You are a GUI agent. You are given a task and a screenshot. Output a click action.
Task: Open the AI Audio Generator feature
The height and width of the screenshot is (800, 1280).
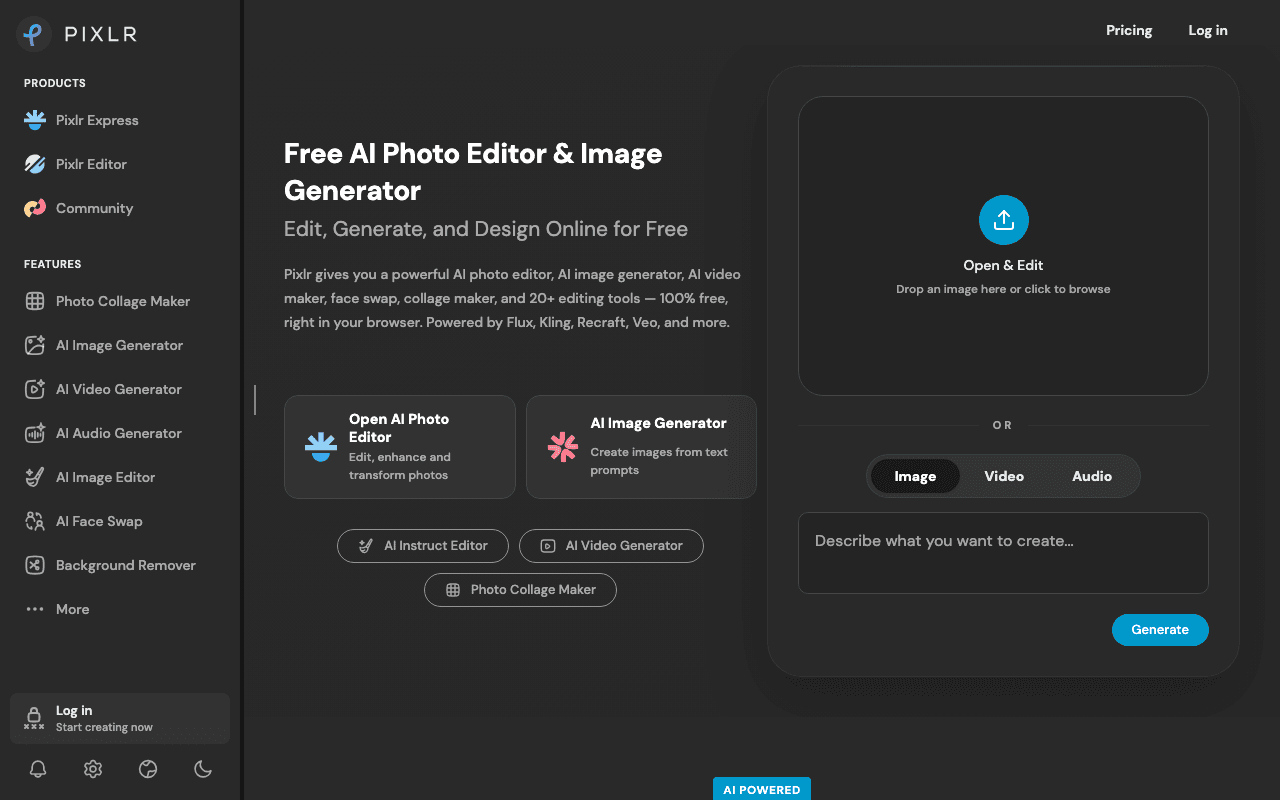[103, 433]
